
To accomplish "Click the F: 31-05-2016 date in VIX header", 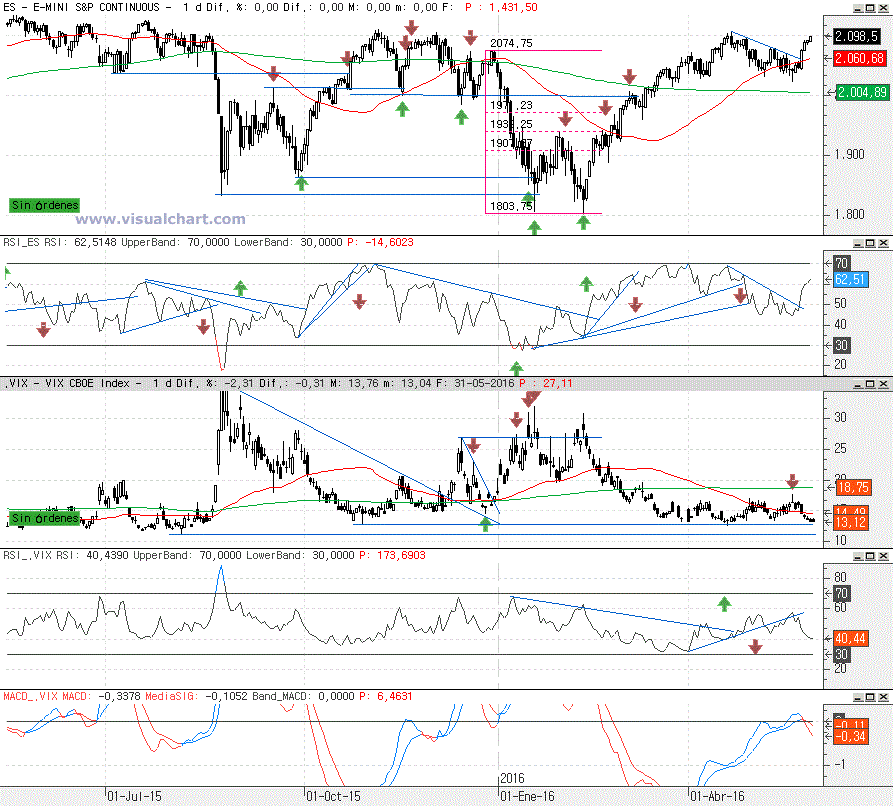I will (x=476, y=383).
